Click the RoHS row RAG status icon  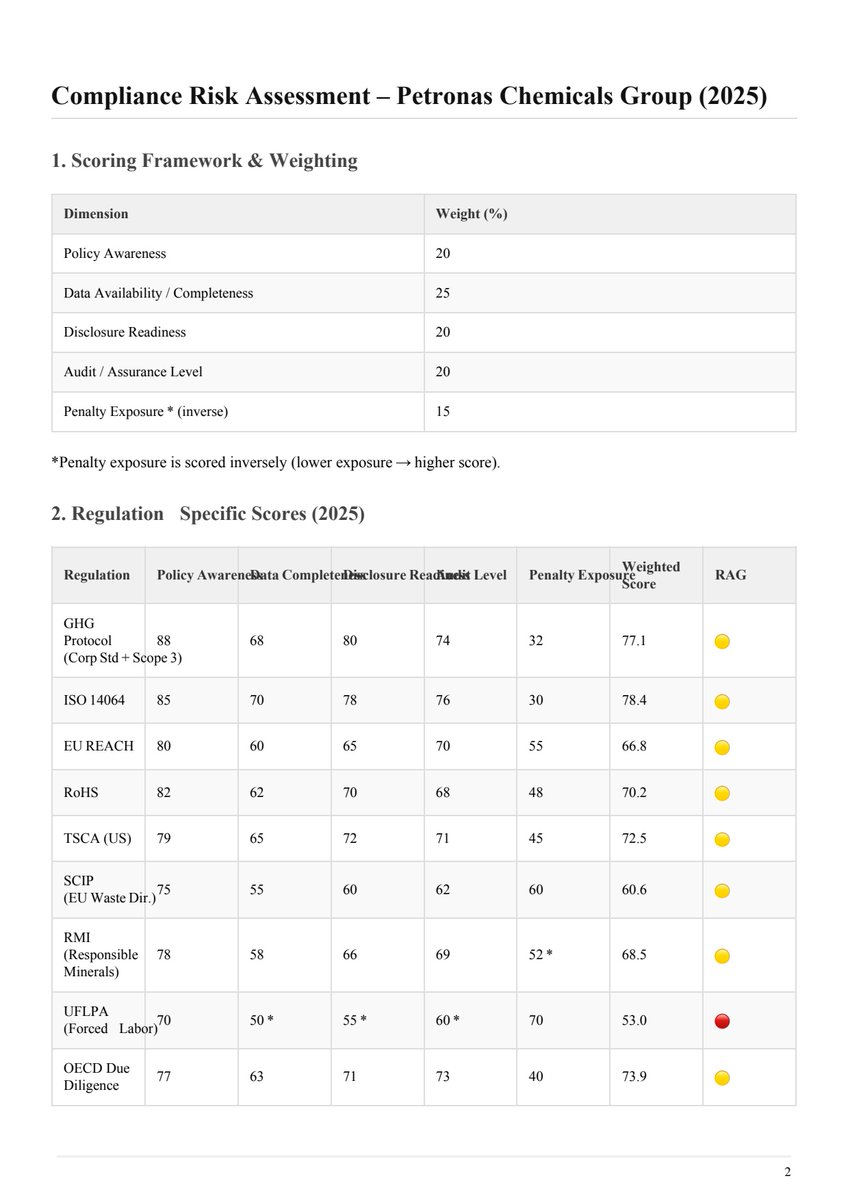click(722, 793)
